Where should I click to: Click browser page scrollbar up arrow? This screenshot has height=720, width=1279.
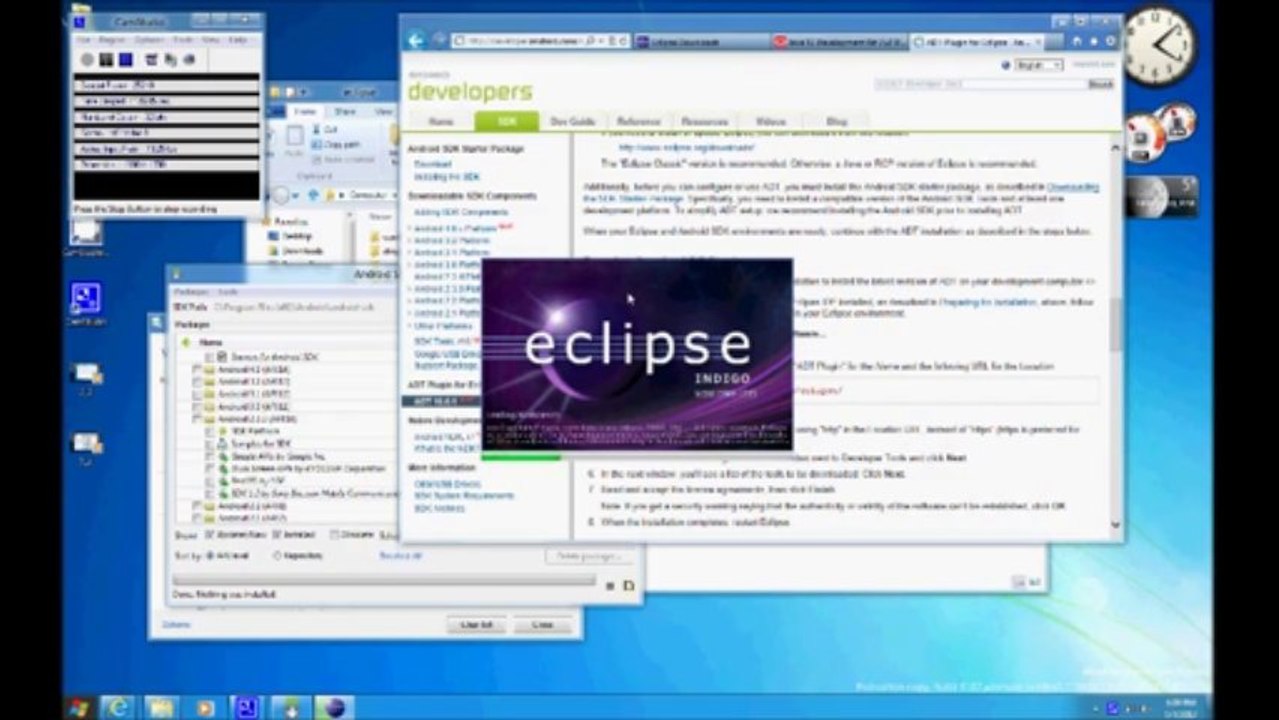point(1115,147)
